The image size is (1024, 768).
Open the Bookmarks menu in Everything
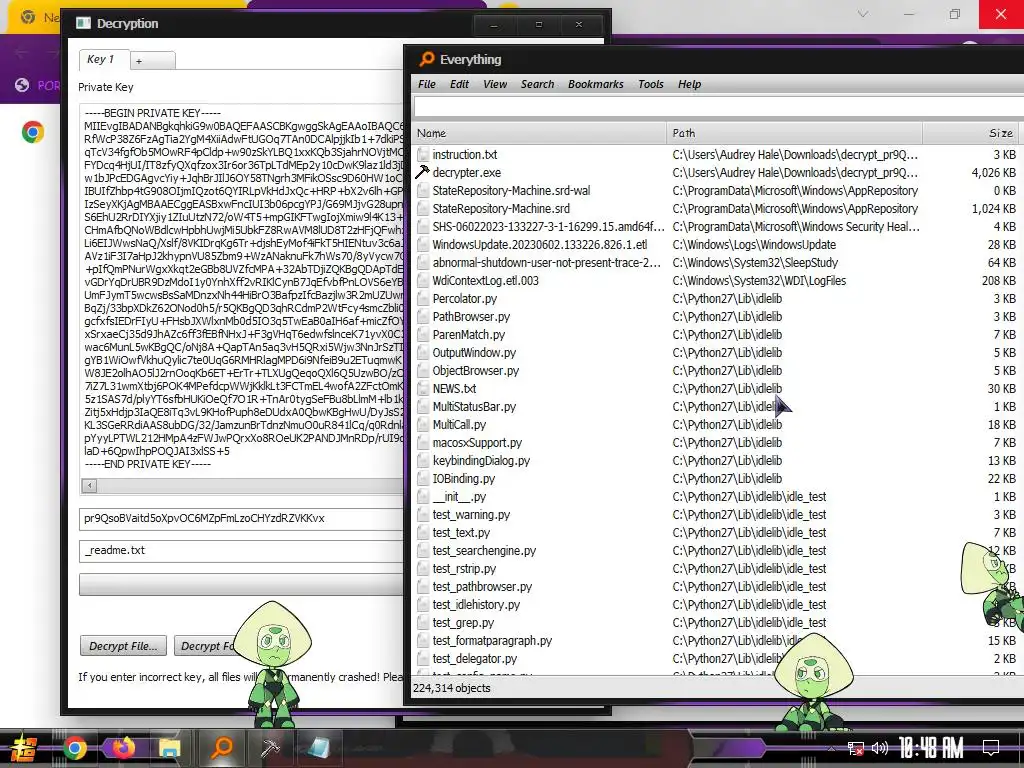(596, 84)
